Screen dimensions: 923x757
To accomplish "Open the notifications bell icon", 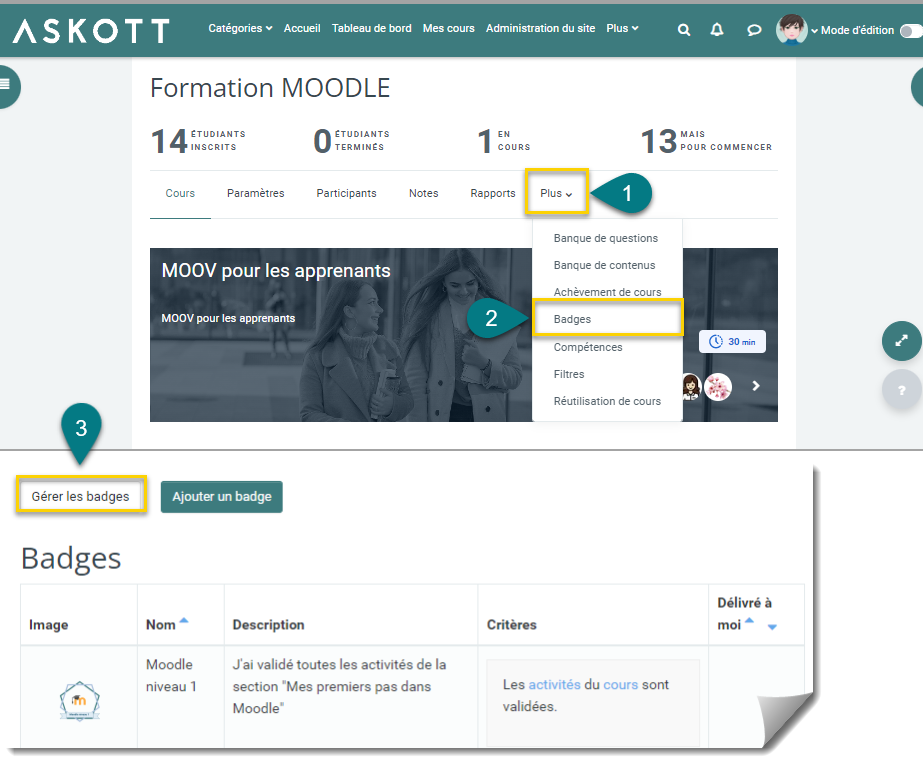I will [x=716, y=30].
